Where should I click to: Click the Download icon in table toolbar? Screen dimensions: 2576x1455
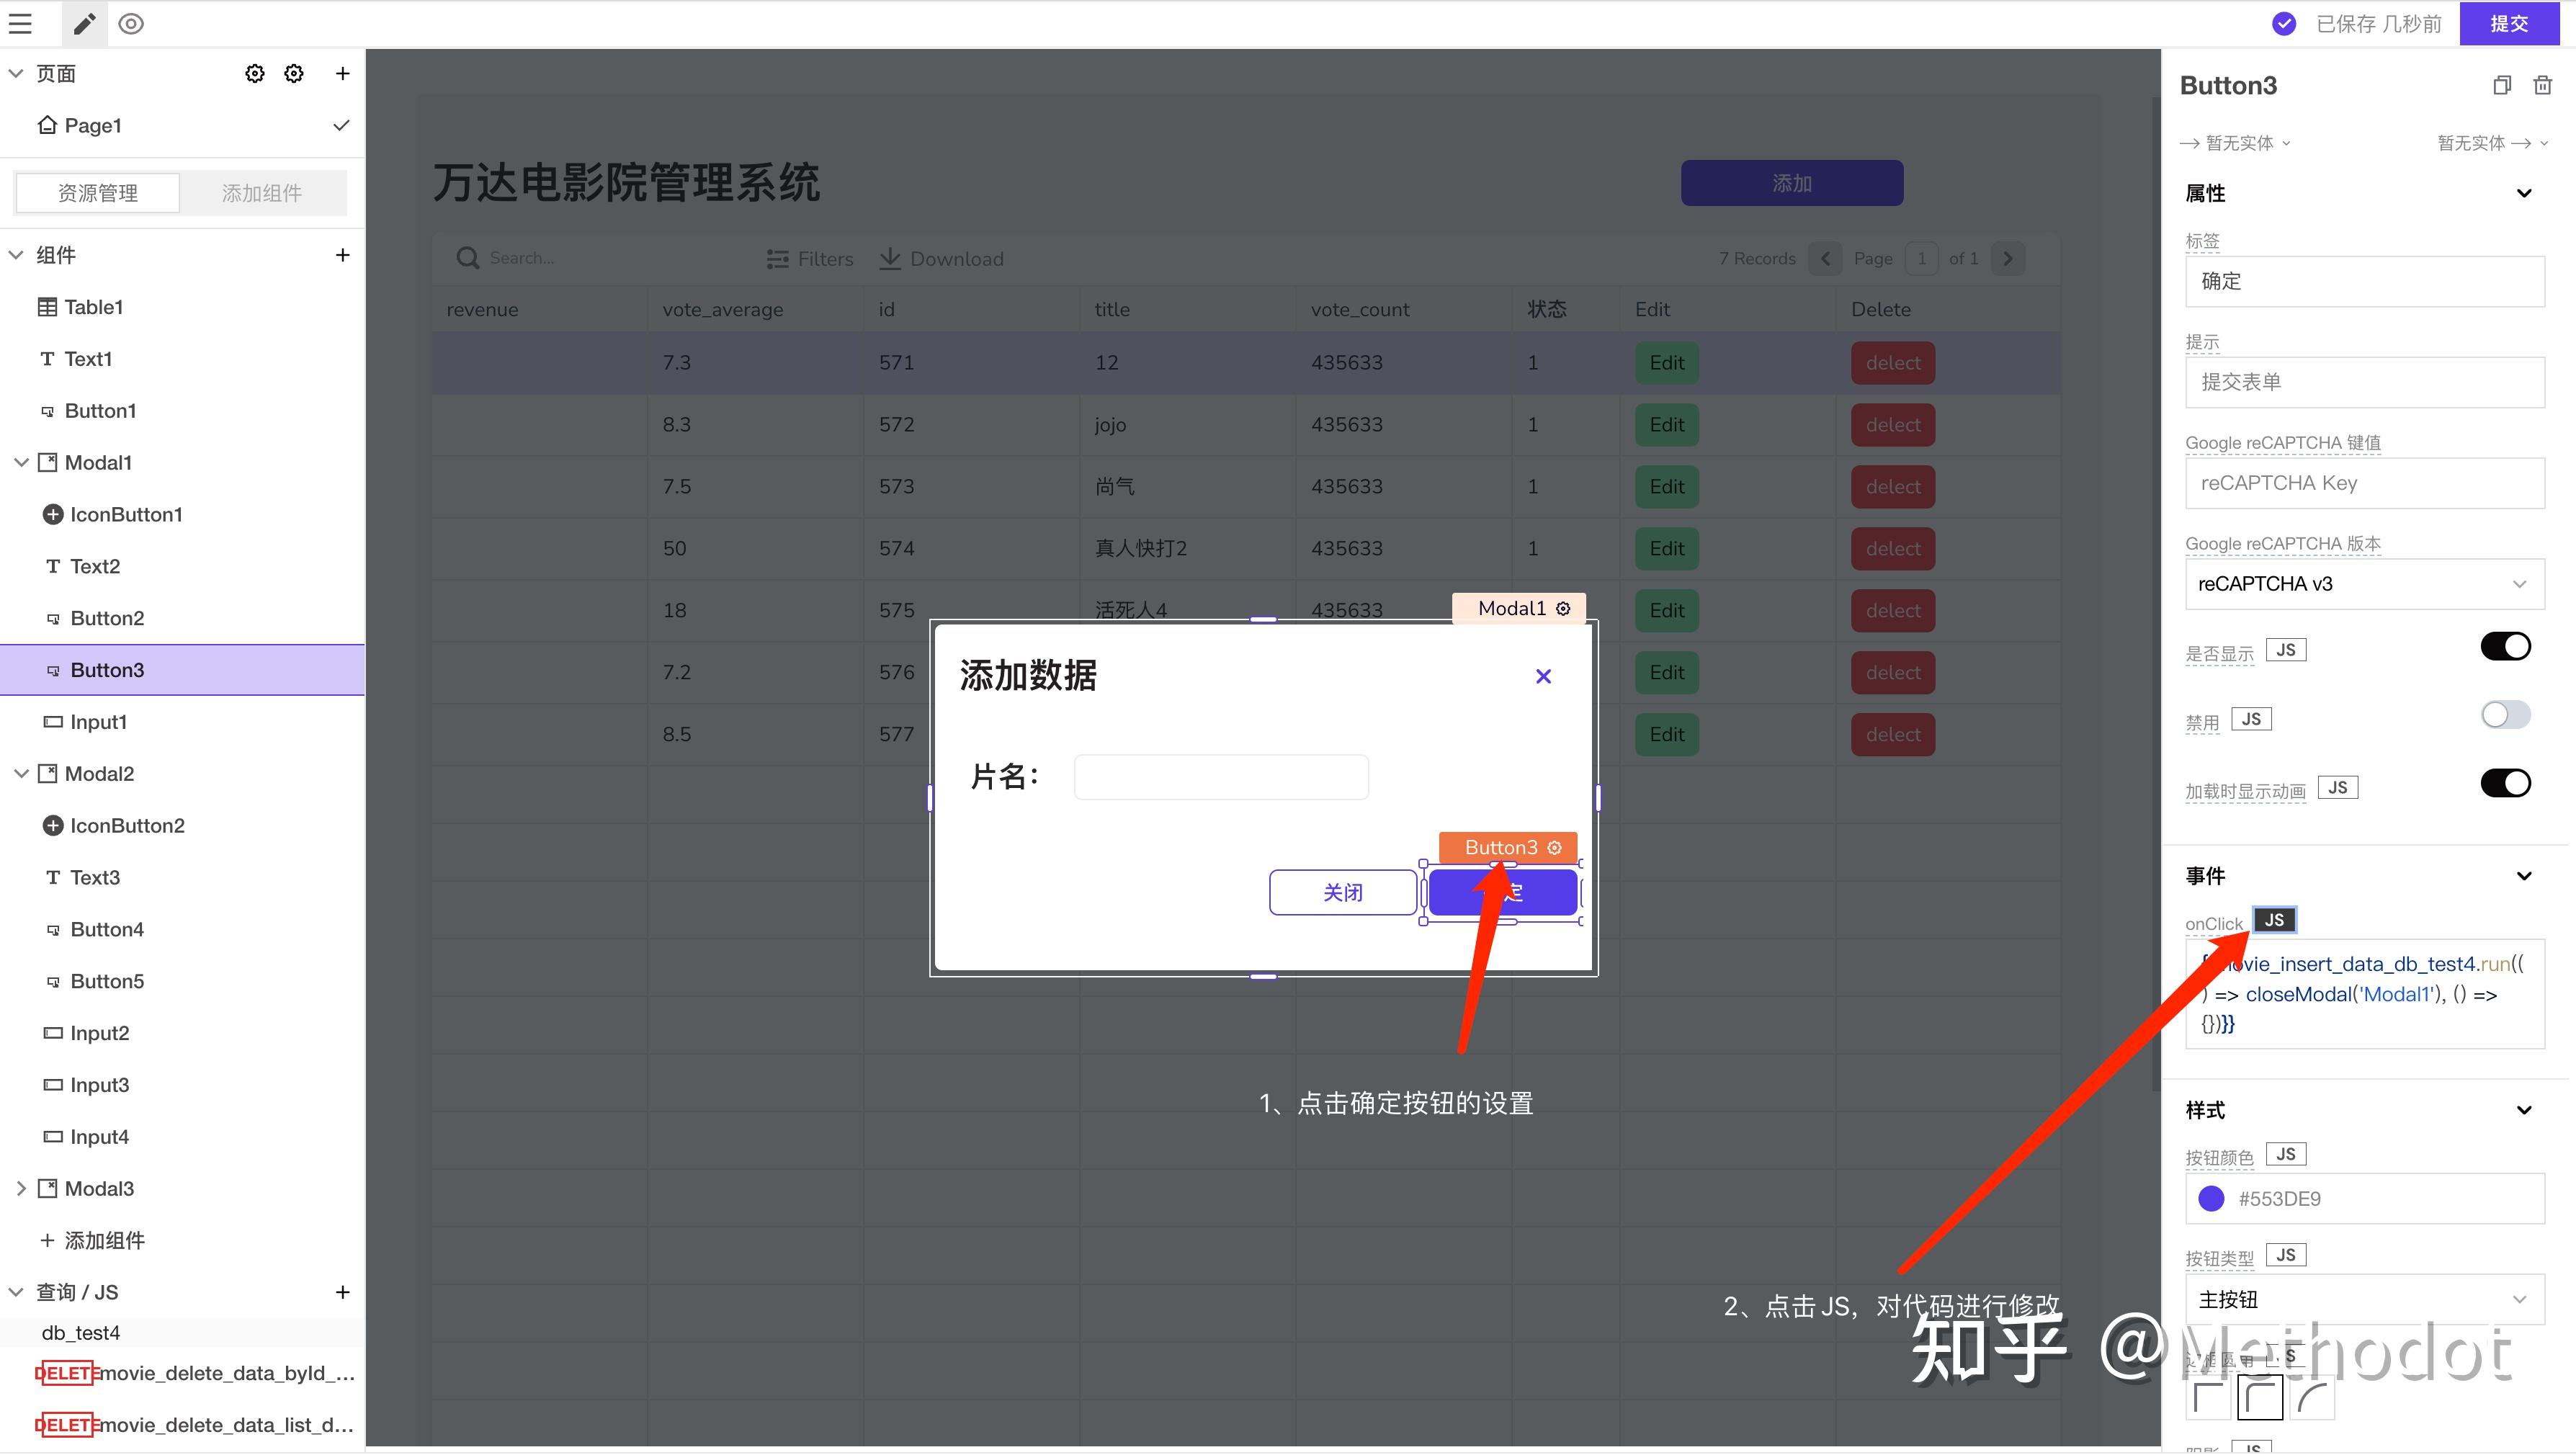pyautogui.click(x=889, y=258)
